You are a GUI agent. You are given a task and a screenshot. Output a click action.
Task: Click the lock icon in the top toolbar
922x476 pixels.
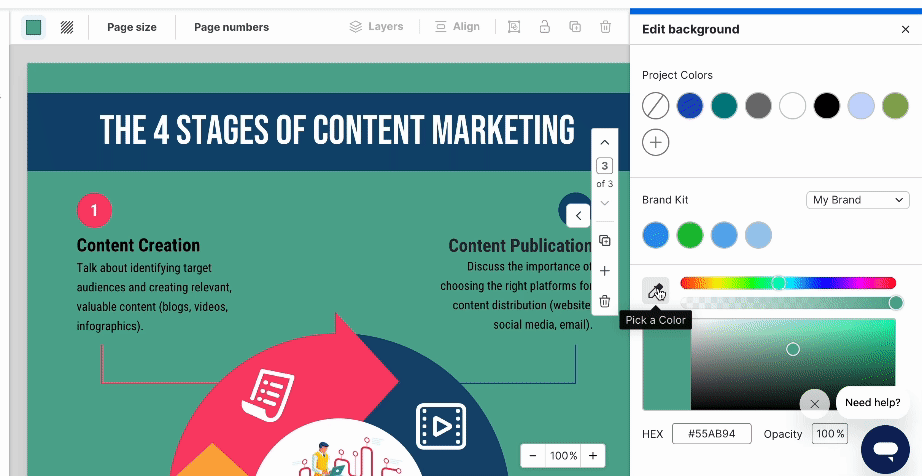[545, 27]
